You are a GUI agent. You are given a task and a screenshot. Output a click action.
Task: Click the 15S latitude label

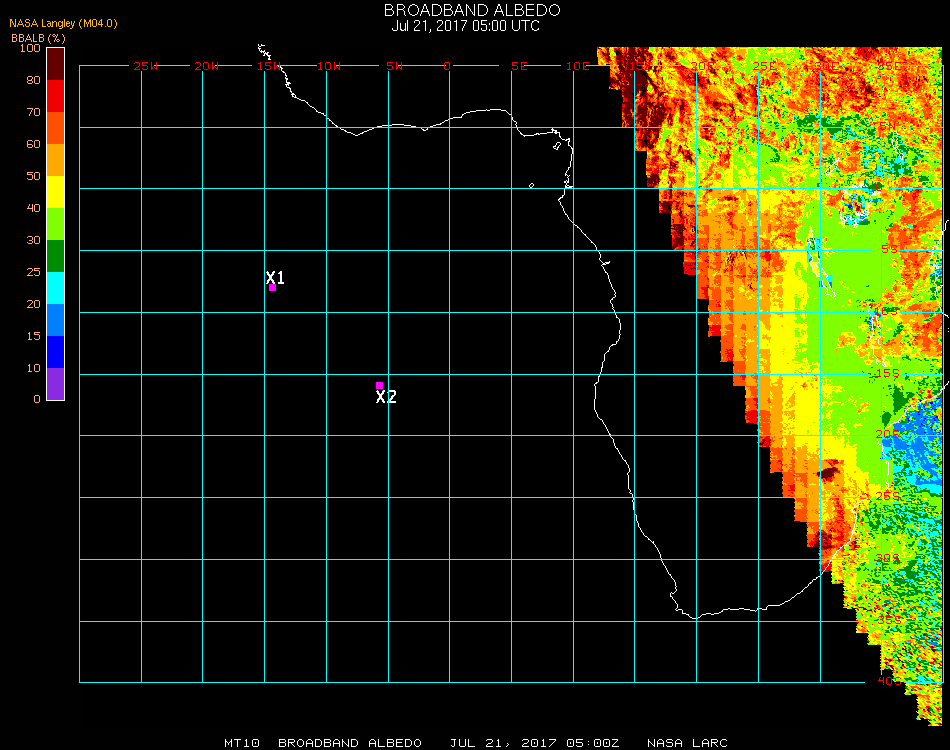tap(888, 373)
